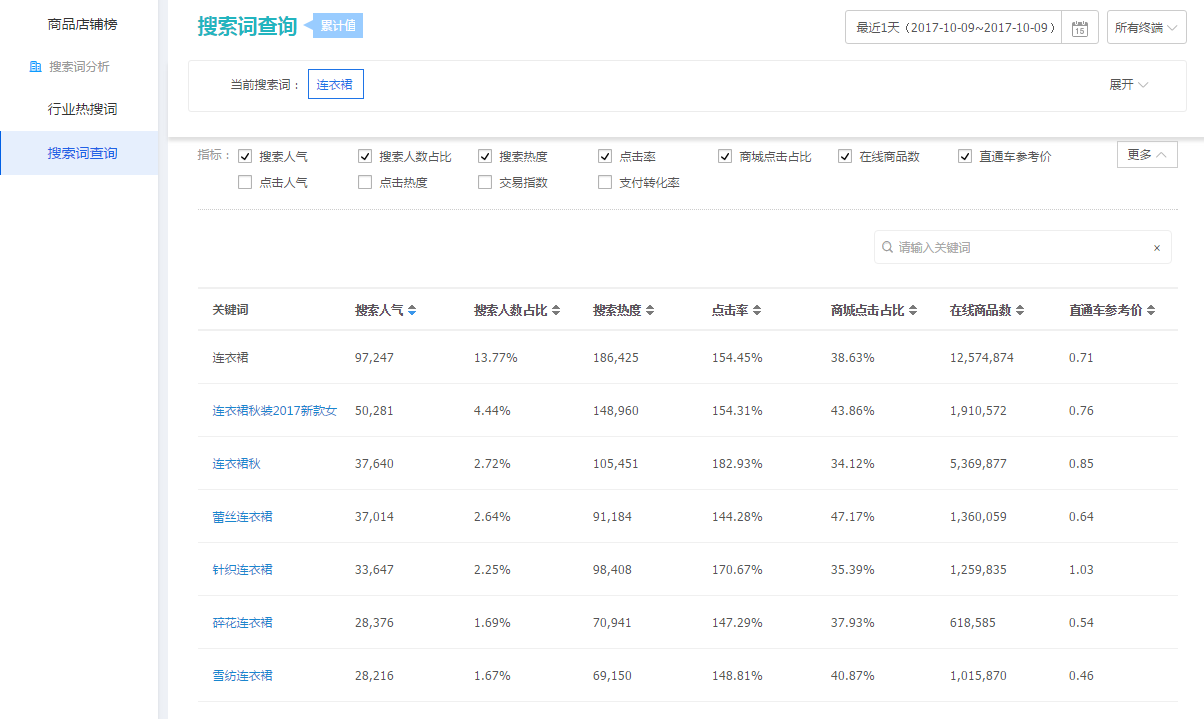Viewport: 1204px width, 719px height.
Task: Check the 支付转化率 indicator box
Action: (x=605, y=182)
